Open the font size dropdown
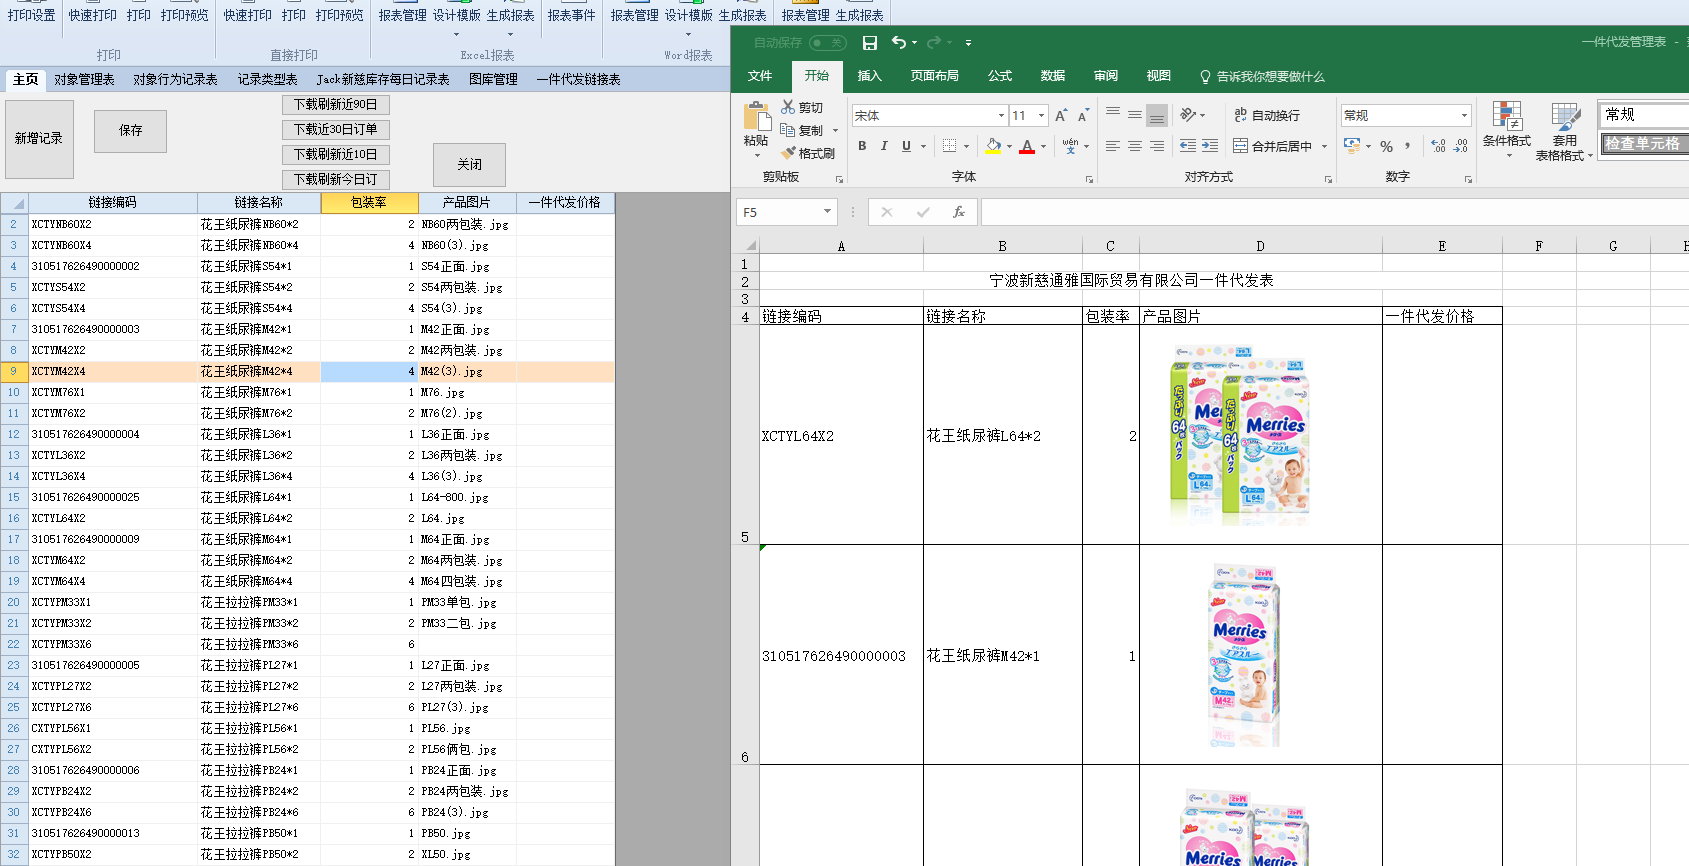Screen dimensions: 1689x866 [1041, 116]
